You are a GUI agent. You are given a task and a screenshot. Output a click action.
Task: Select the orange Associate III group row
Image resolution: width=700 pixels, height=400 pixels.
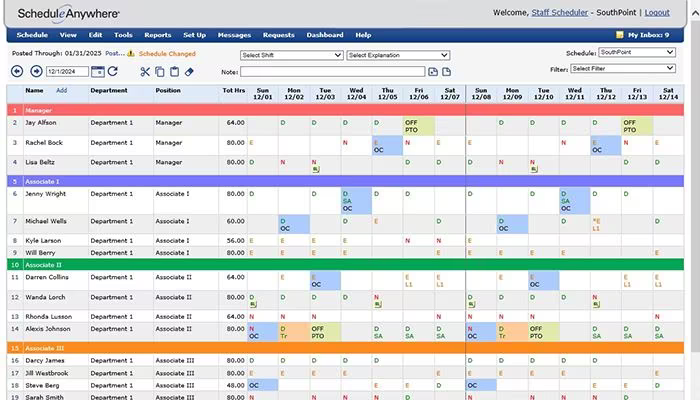[345, 348]
